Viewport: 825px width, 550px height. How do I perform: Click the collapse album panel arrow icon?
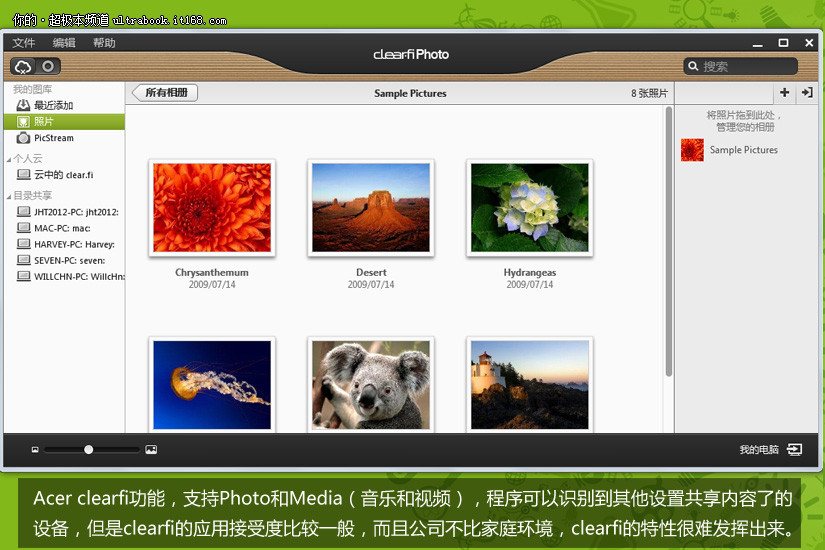click(x=807, y=93)
